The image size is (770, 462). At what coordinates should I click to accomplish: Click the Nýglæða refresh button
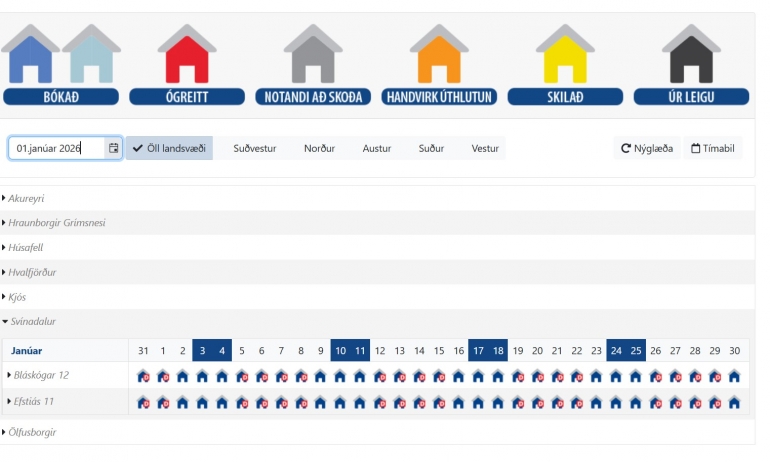[x=647, y=148]
